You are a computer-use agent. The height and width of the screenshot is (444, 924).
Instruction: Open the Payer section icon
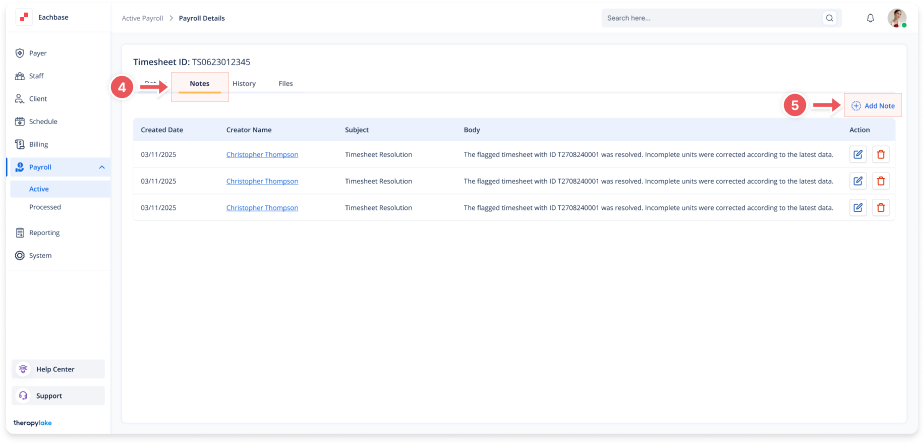click(x=19, y=53)
